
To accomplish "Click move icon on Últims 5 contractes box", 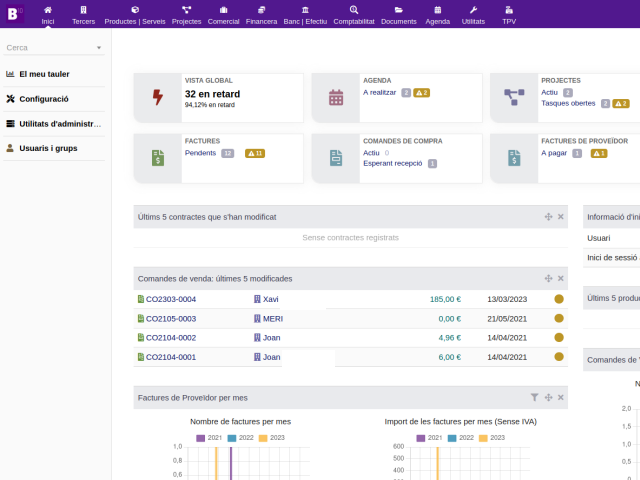I will pyautogui.click(x=548, y=217).
